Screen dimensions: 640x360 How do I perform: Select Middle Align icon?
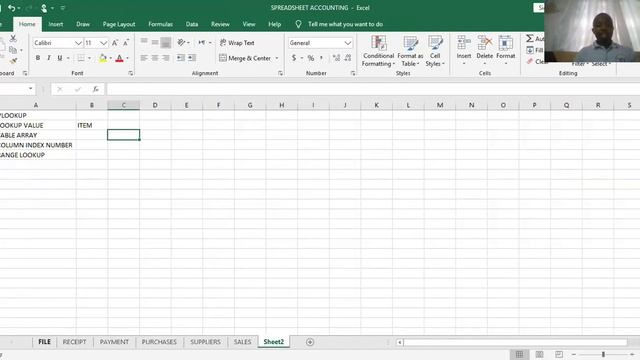tap(155, 42)
